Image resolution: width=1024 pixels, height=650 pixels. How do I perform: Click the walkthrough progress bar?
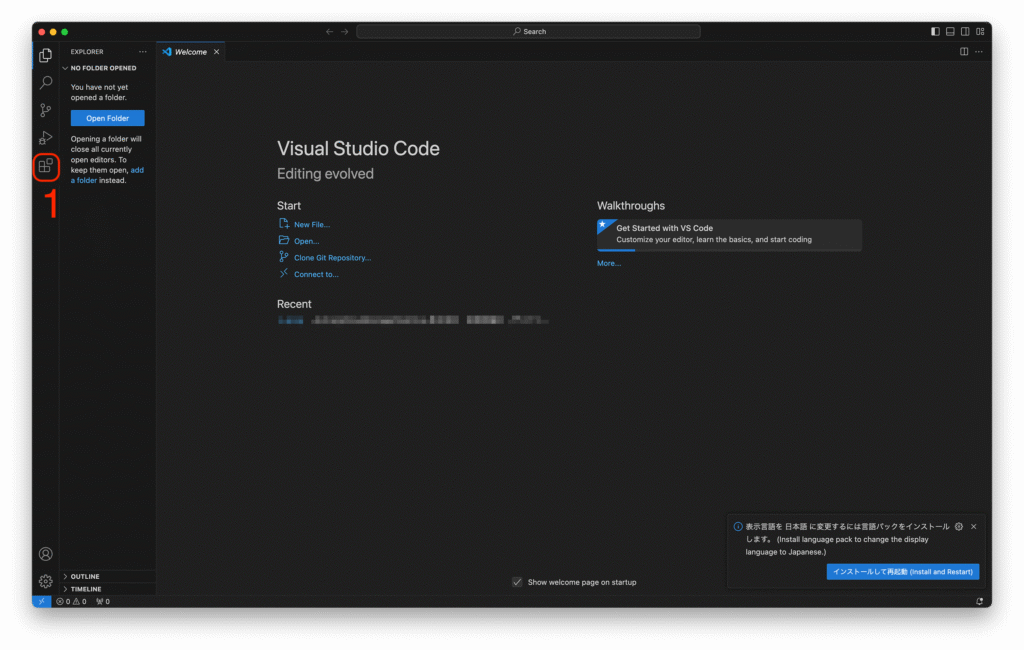click(x=729, y=250)
